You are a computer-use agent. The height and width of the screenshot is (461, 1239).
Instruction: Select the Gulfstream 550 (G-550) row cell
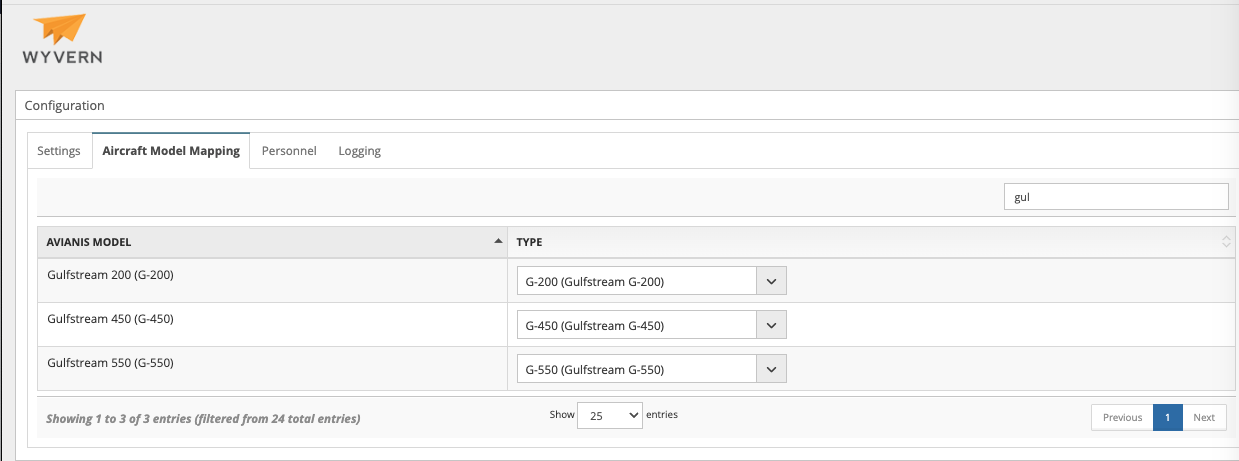coord(111,362)
